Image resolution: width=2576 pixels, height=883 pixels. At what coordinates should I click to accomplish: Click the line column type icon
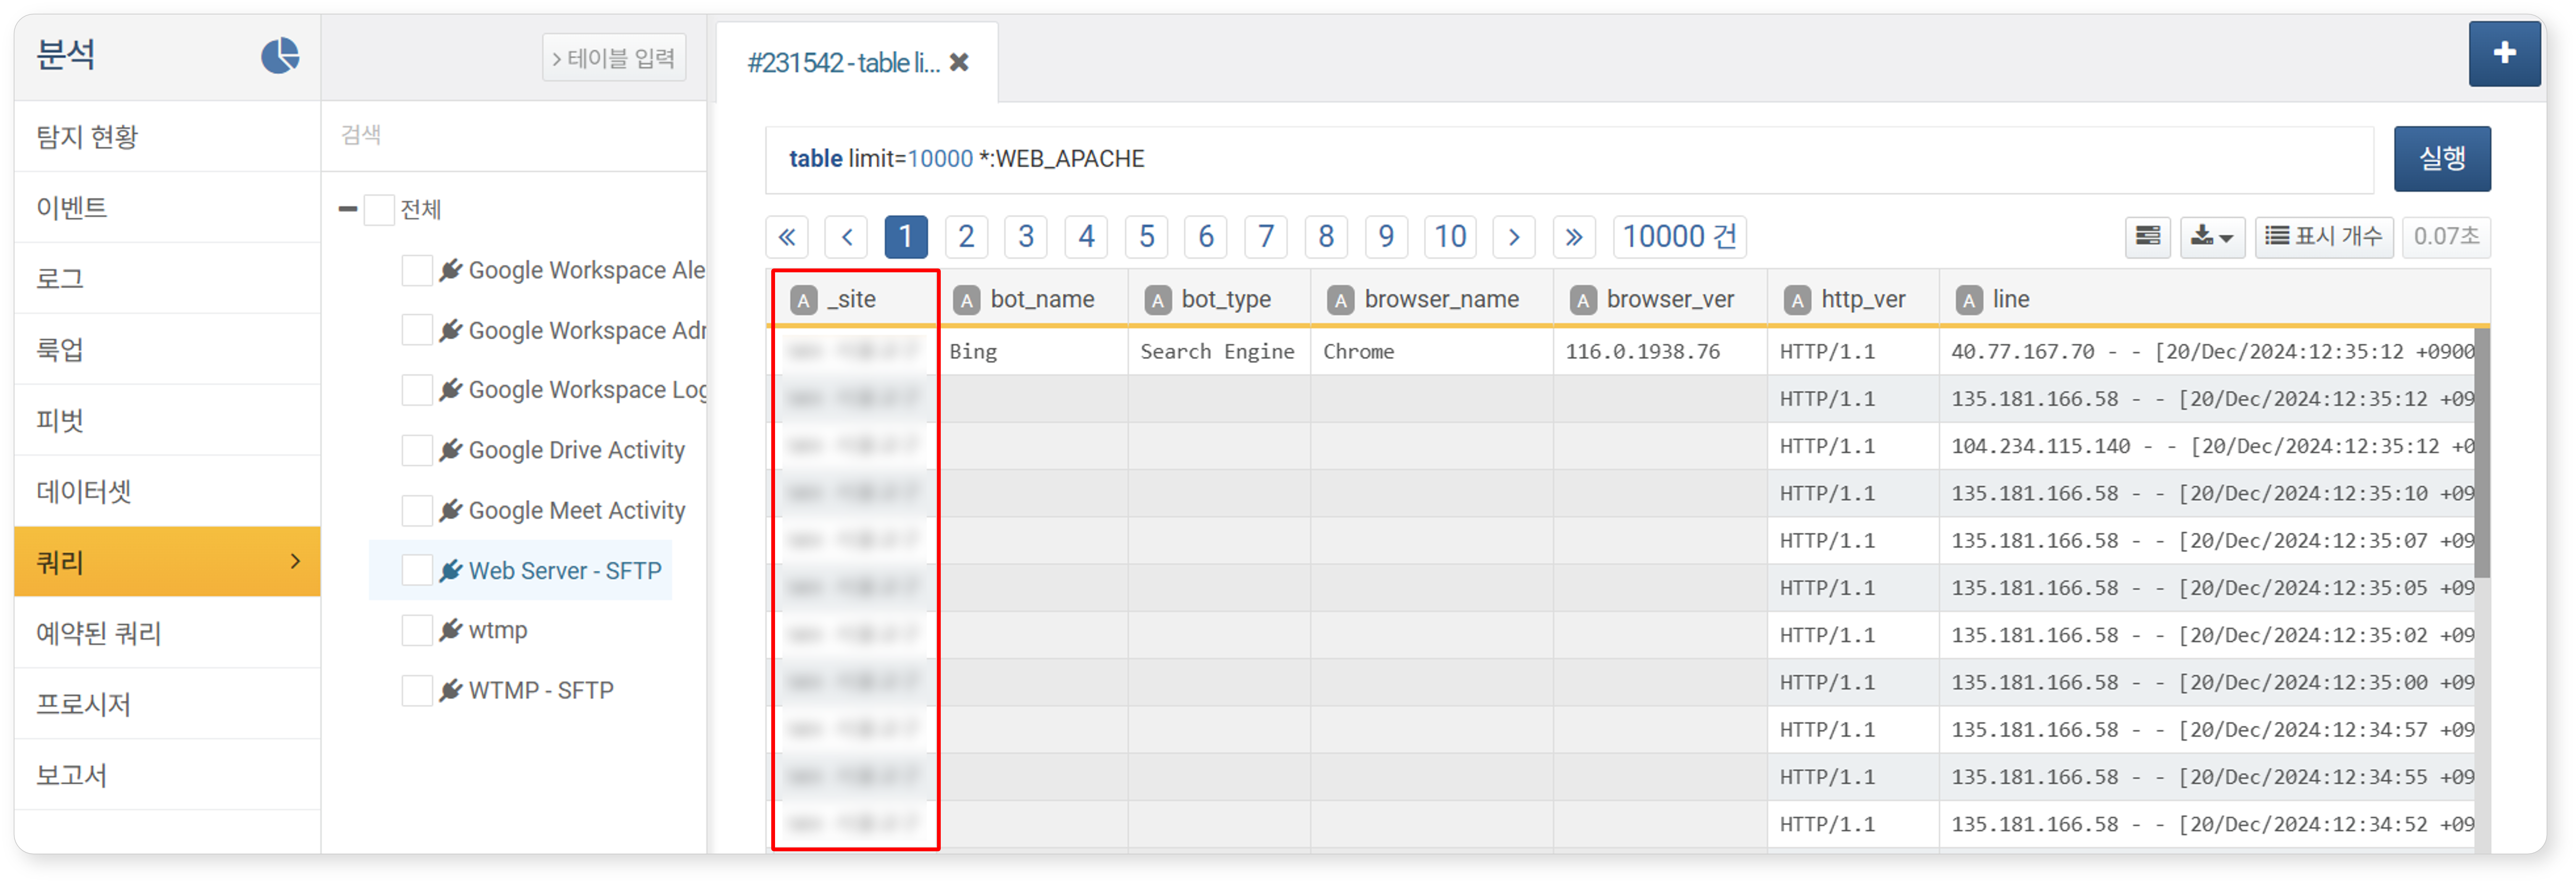tap(1968, 300)
